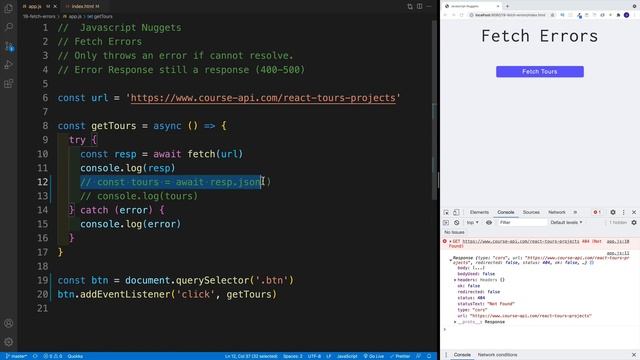Click the red error count badge

point(597,212)
